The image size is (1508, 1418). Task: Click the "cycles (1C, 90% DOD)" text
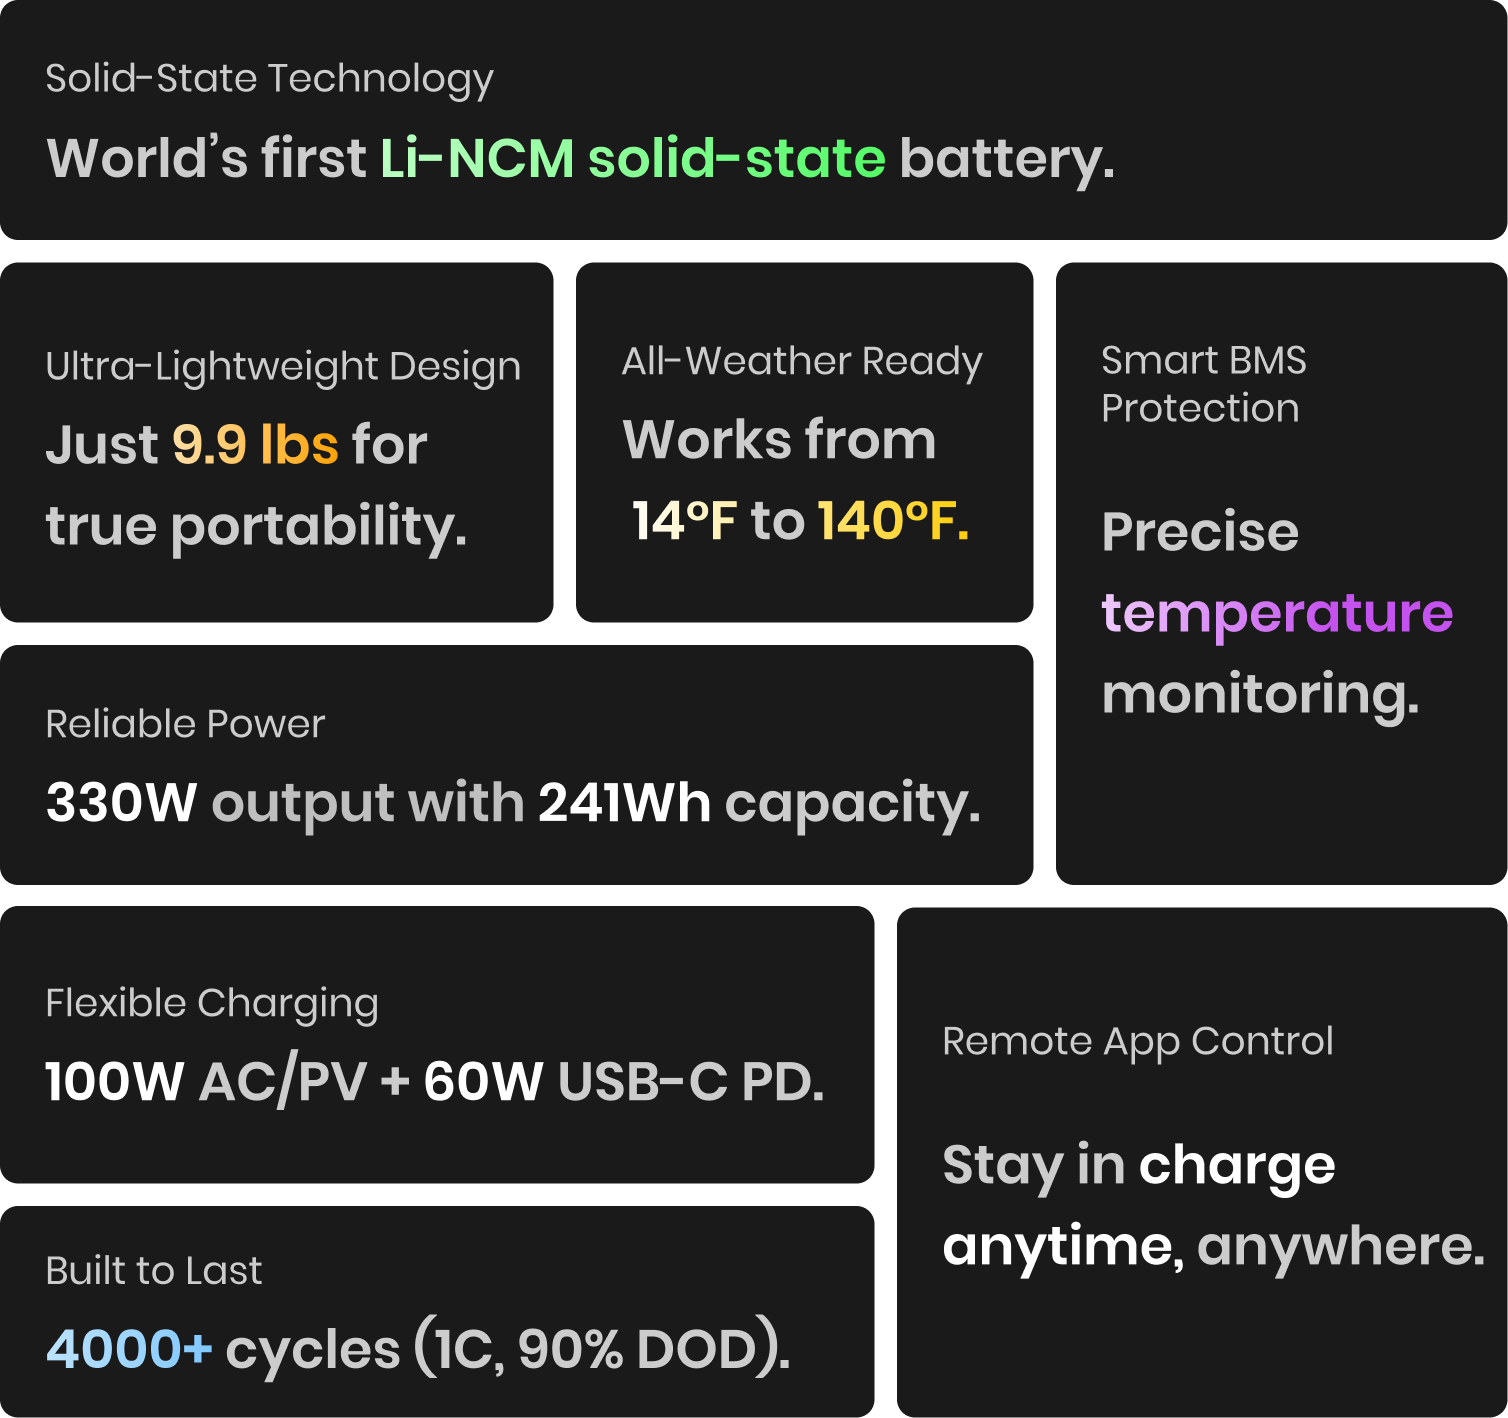coord(508,1350)
